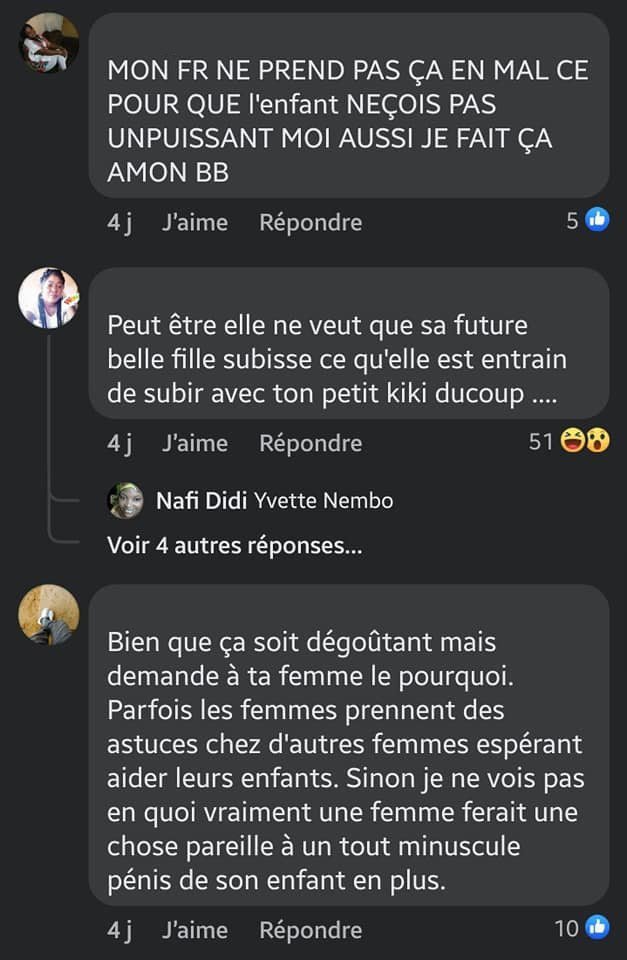This screenshot has width=627, height=960.
Task: Reply to the 'Bien que ça soit' comment
Action: [310, 929]
